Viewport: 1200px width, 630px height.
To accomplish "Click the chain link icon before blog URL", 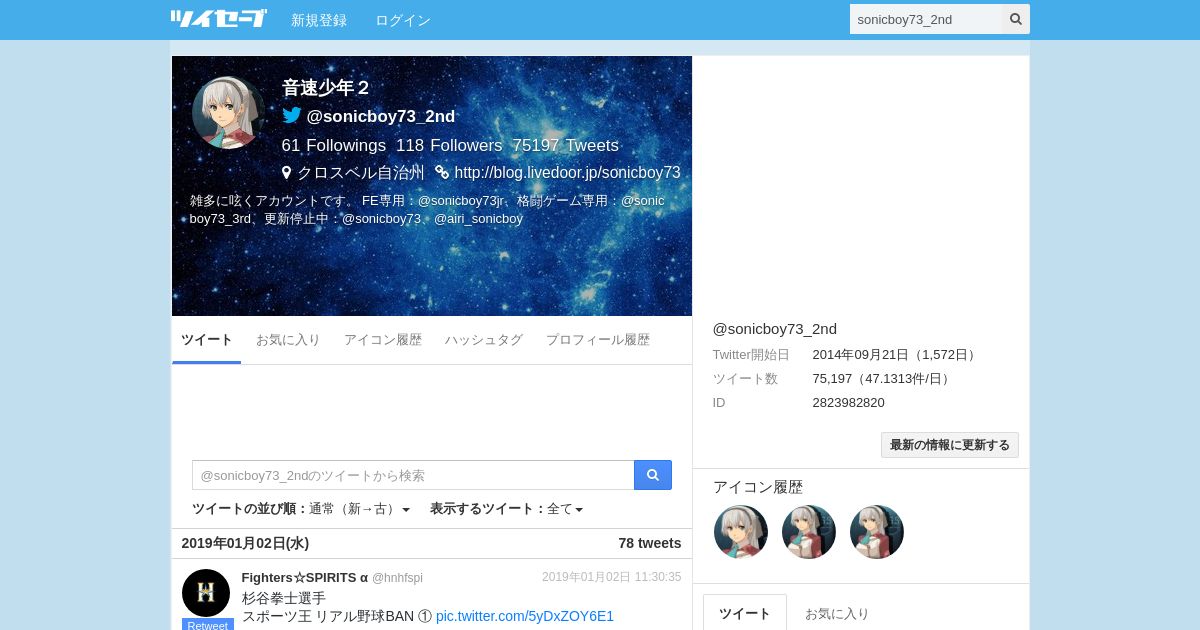I will (x=442, y=172).
